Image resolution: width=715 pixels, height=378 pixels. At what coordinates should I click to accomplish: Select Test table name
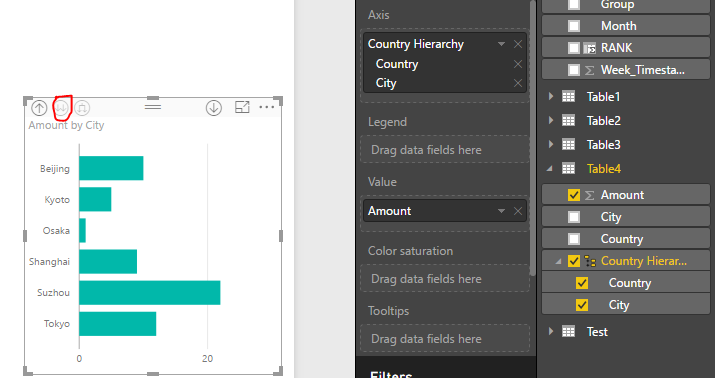(x=597, y=331)
